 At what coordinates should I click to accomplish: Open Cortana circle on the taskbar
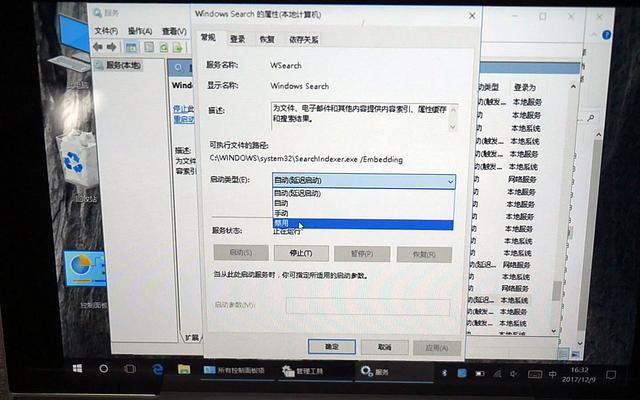pyautogui.click(x=104, y=369)
